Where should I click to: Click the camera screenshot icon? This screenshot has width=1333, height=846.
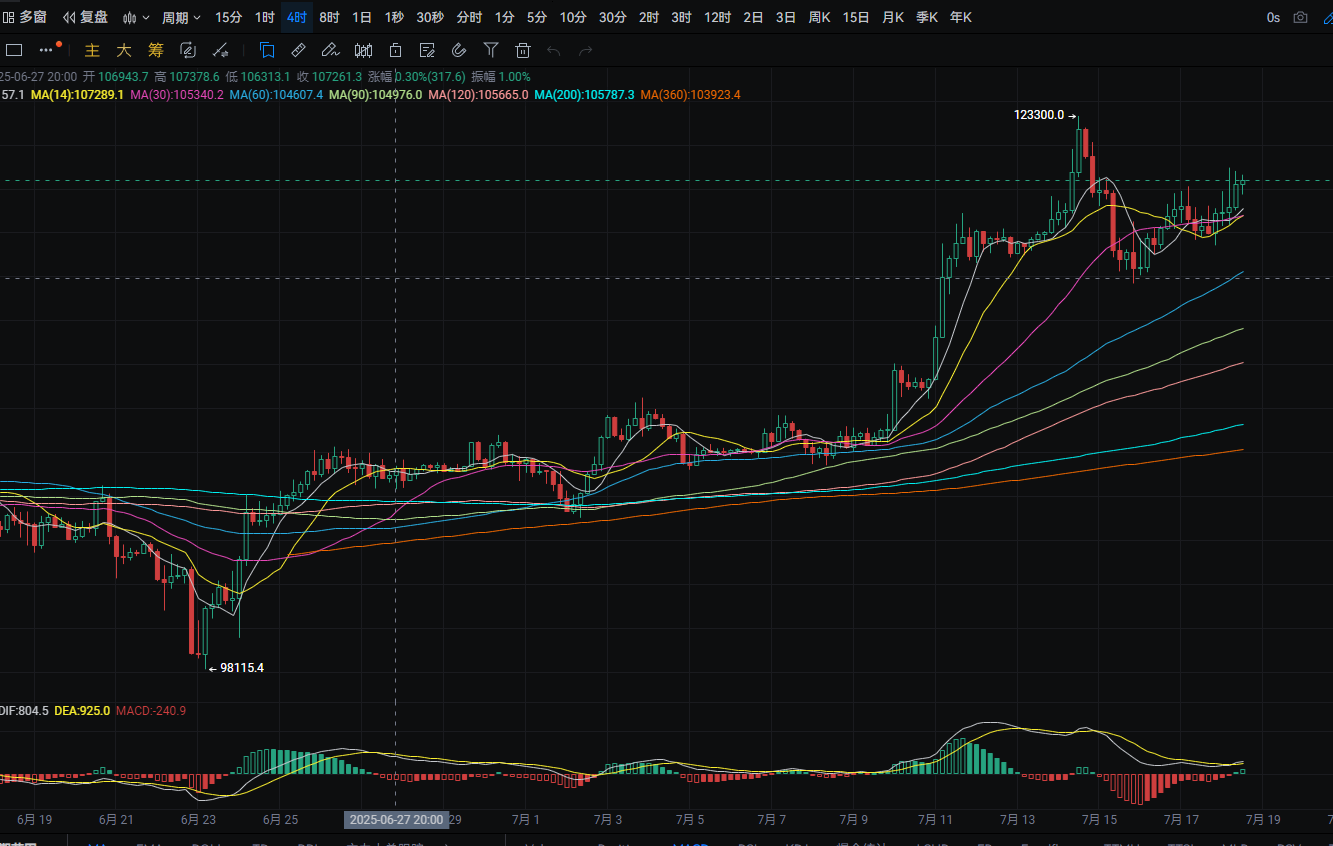tap(1300, 17)
